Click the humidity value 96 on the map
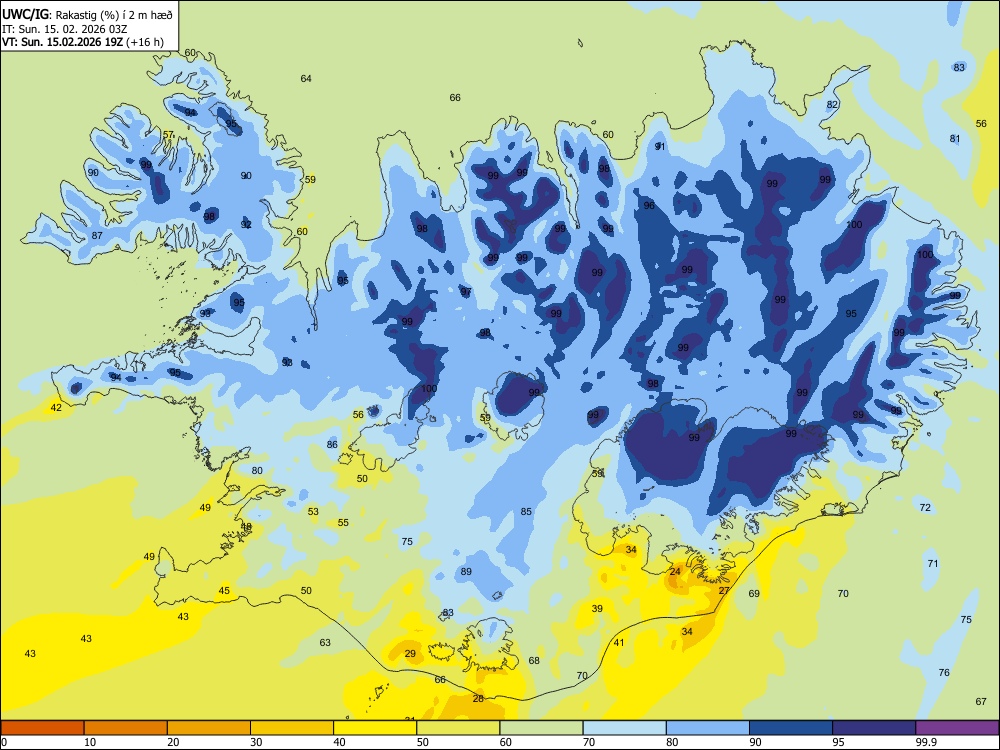The image size is (1000, 750). point(649,205)
